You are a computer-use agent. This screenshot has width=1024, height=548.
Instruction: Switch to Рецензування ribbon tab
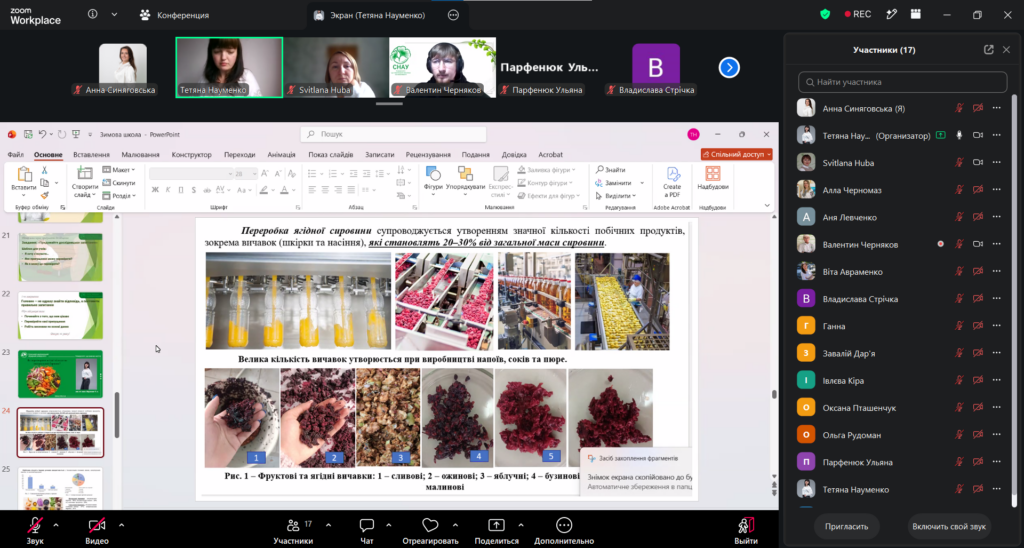click(428, 155)
